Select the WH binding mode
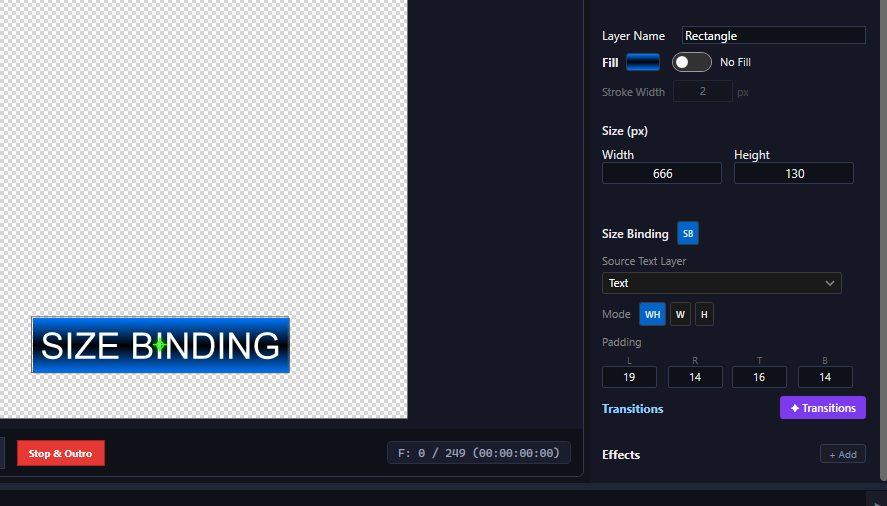 tap(652, 315)
